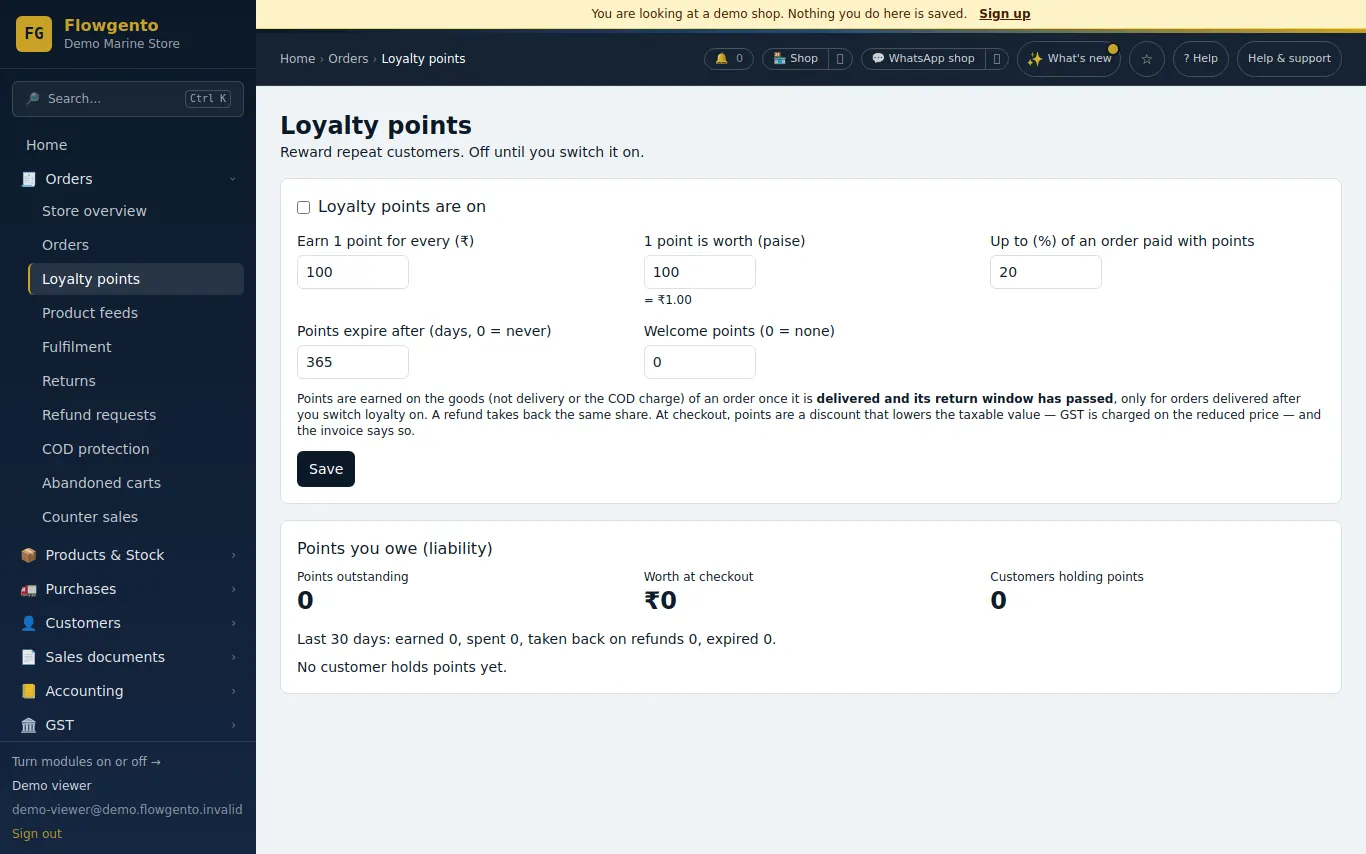This screenshot has width=1366, height=854.
Task: Click the small icon beside Shop button
Action: tap(840, 59)
